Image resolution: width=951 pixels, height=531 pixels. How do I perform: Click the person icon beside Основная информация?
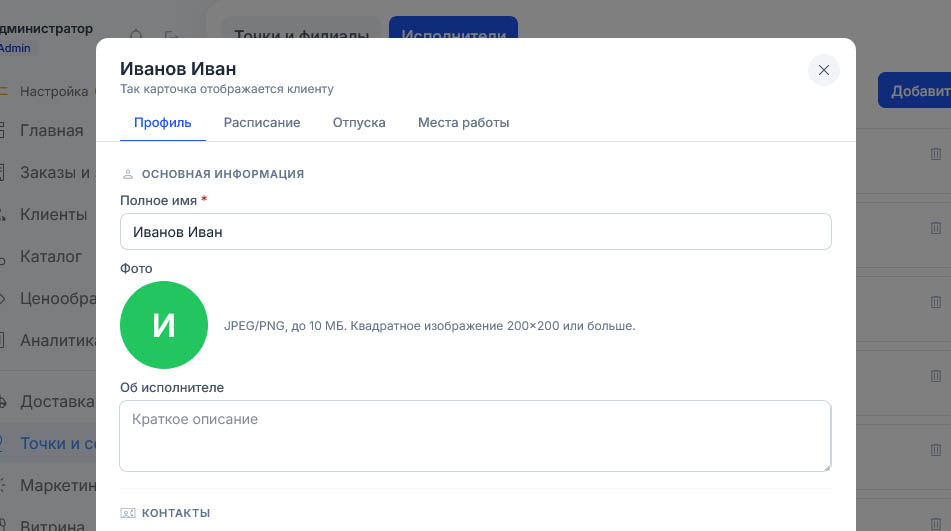(x=128, y=174)
